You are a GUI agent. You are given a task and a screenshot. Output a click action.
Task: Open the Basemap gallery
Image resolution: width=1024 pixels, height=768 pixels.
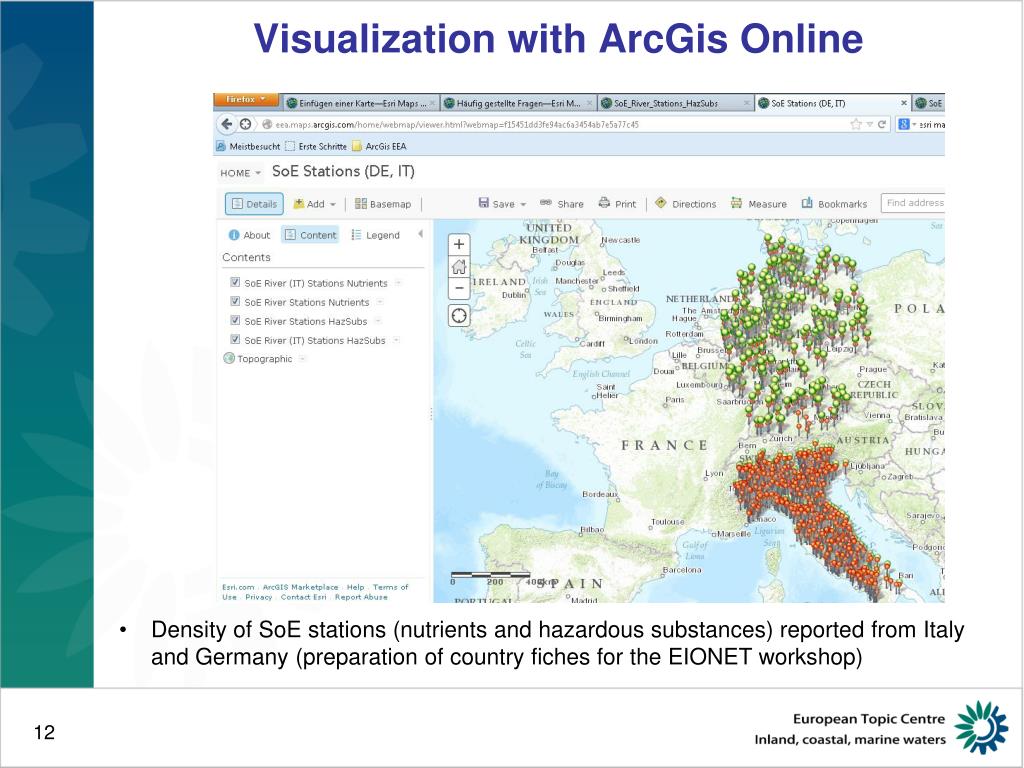click(383, 204)
